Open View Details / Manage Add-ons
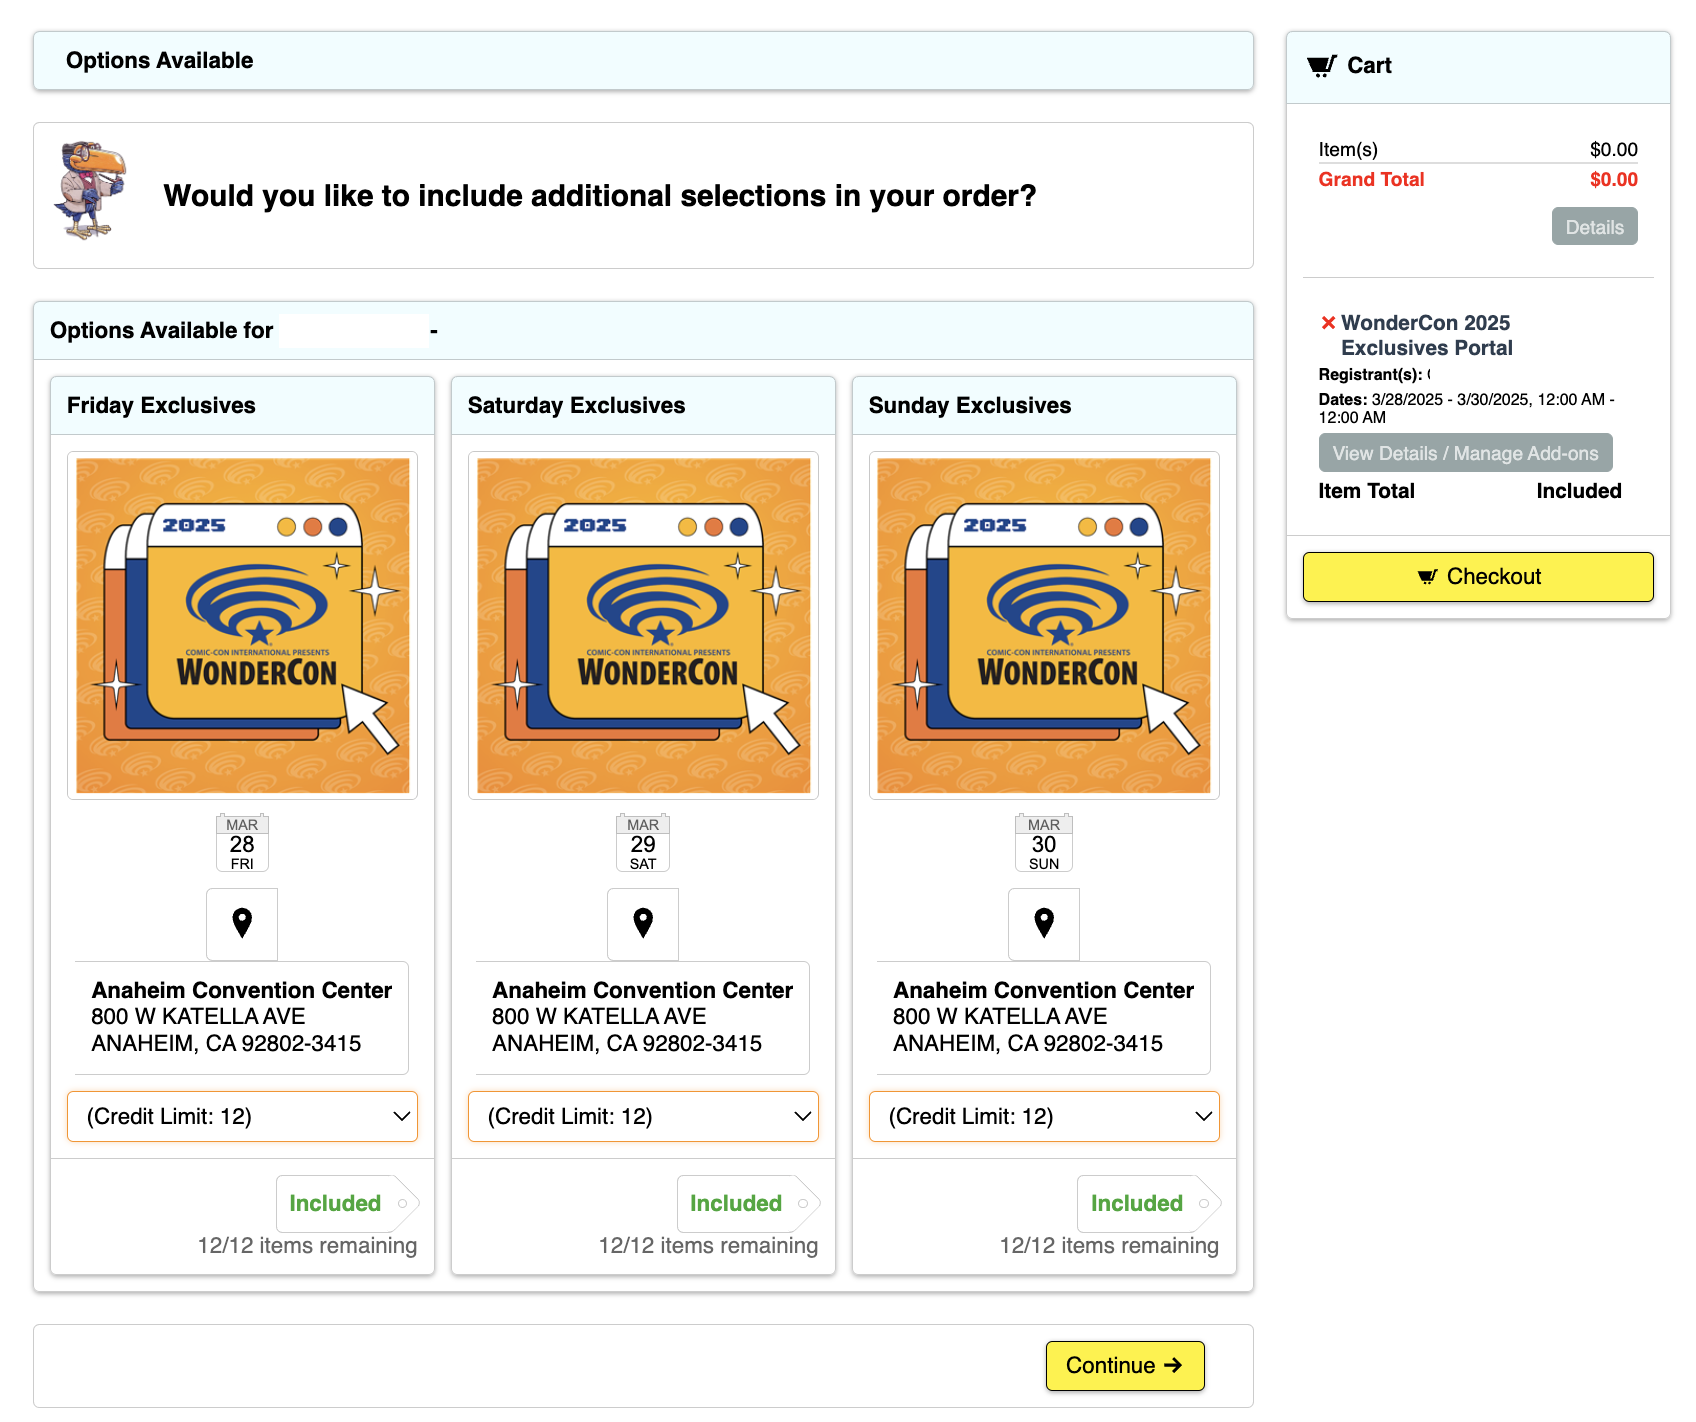The image size is (1696, 1422). tap(1465, 453)
